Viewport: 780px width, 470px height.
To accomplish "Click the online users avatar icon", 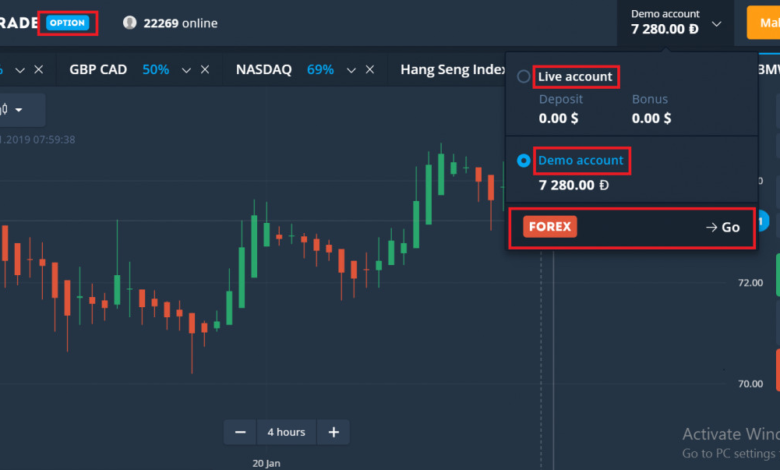I will coord(130,23).
